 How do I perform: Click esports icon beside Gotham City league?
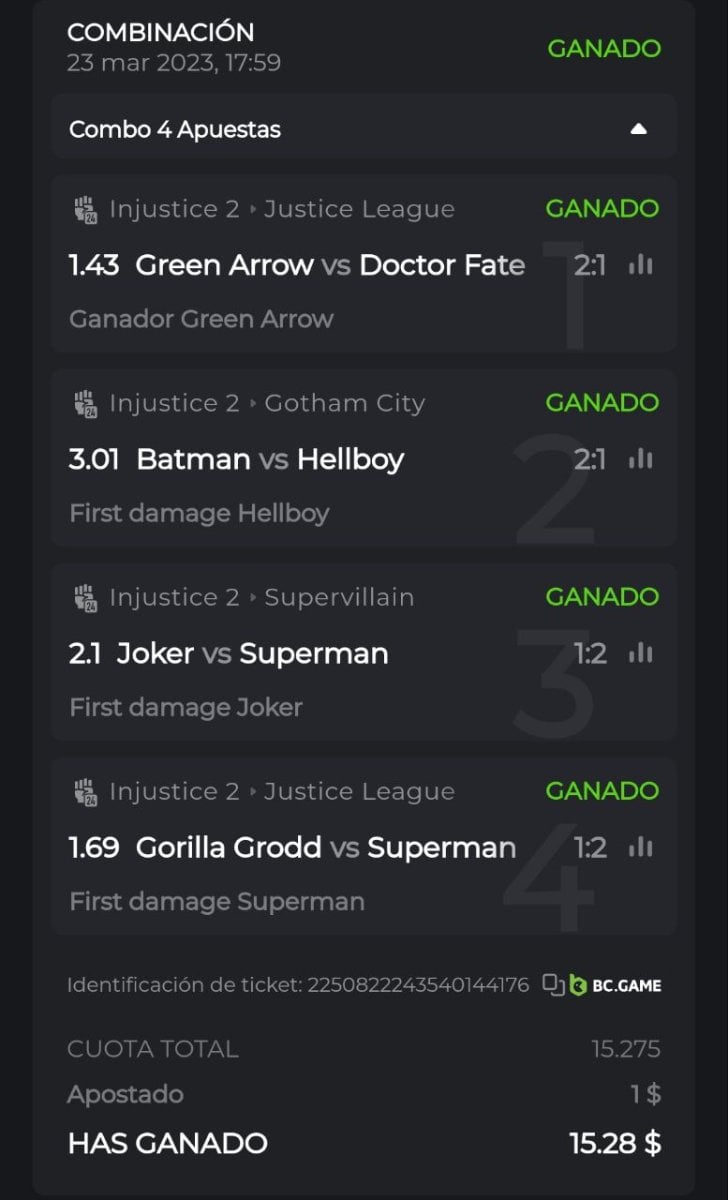[84, 404]
